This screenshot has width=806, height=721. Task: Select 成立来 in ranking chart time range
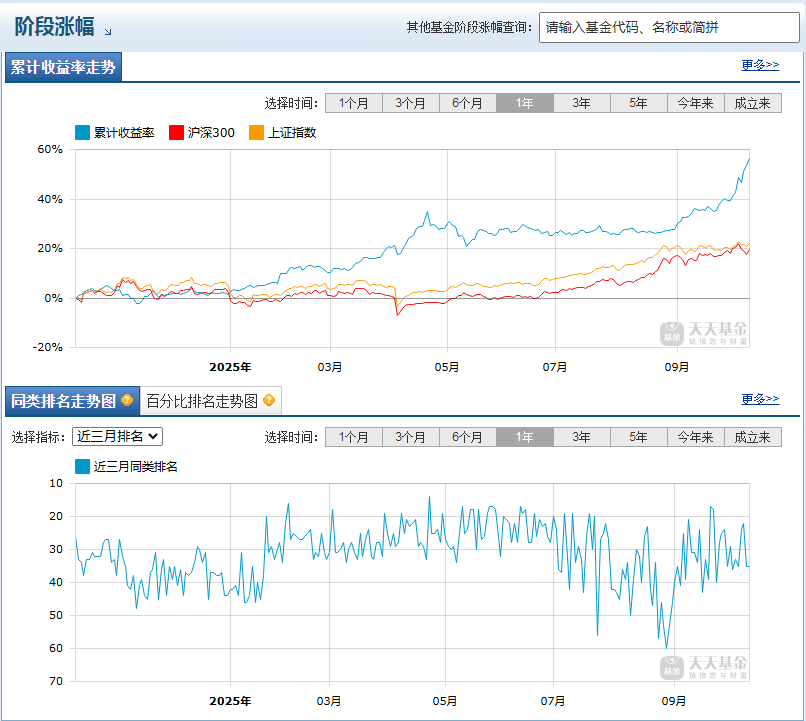(753, 437)
